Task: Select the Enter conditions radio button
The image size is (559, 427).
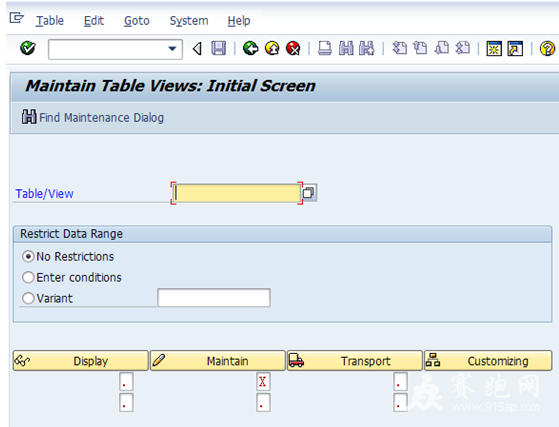Action: [x=28, y=277]
